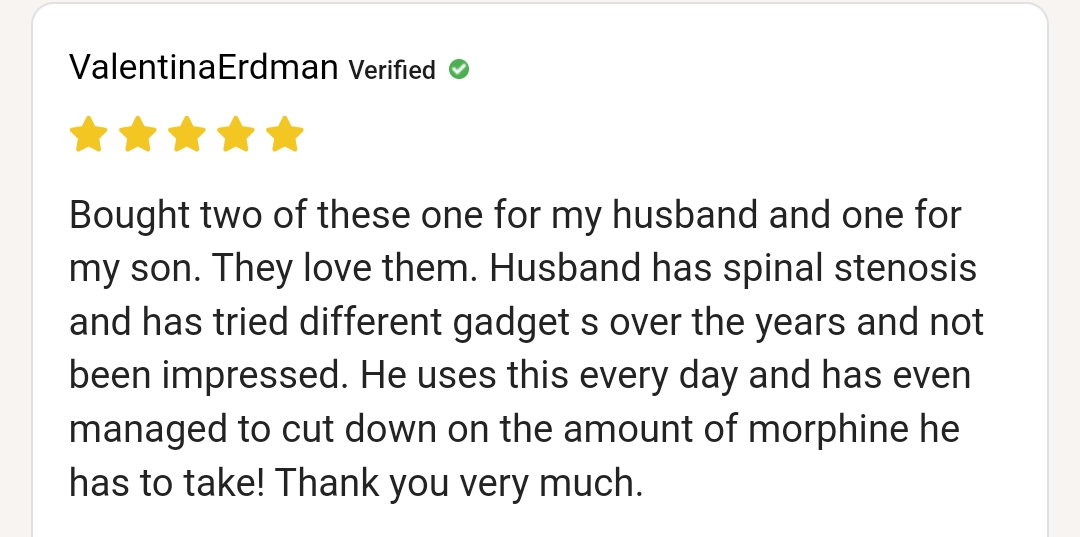The width and height of the screenshot is (1080, 537).
Task: Open the ValentinaErdman reviewer profile name
Action: (203, 68)
